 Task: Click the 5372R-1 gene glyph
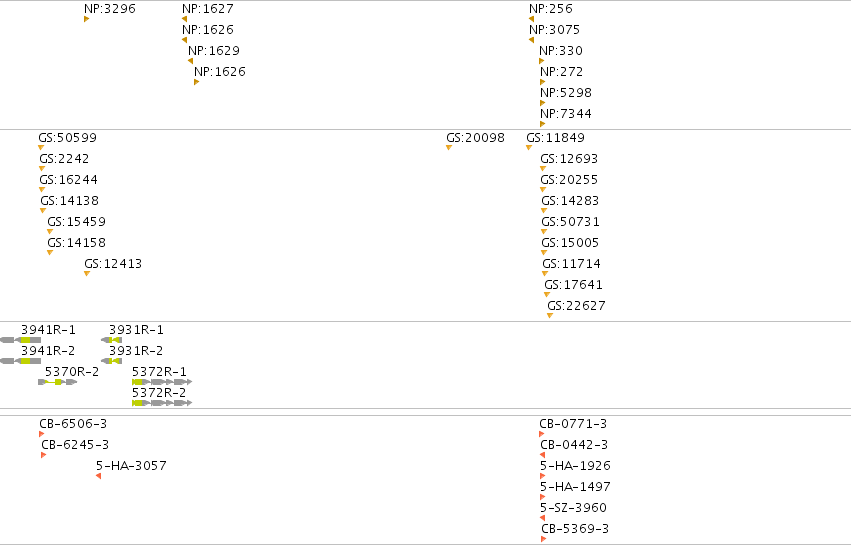(162, 382)
